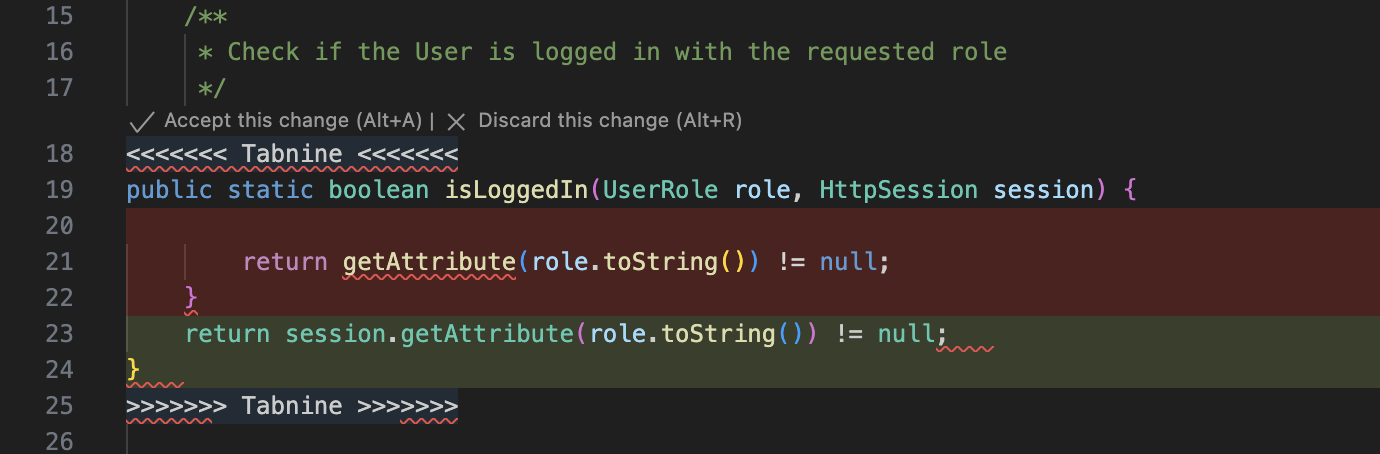The width and height of the screenshot is (1380, 454).
Task: Click the Discard this change text link
Action: (610, 121)
